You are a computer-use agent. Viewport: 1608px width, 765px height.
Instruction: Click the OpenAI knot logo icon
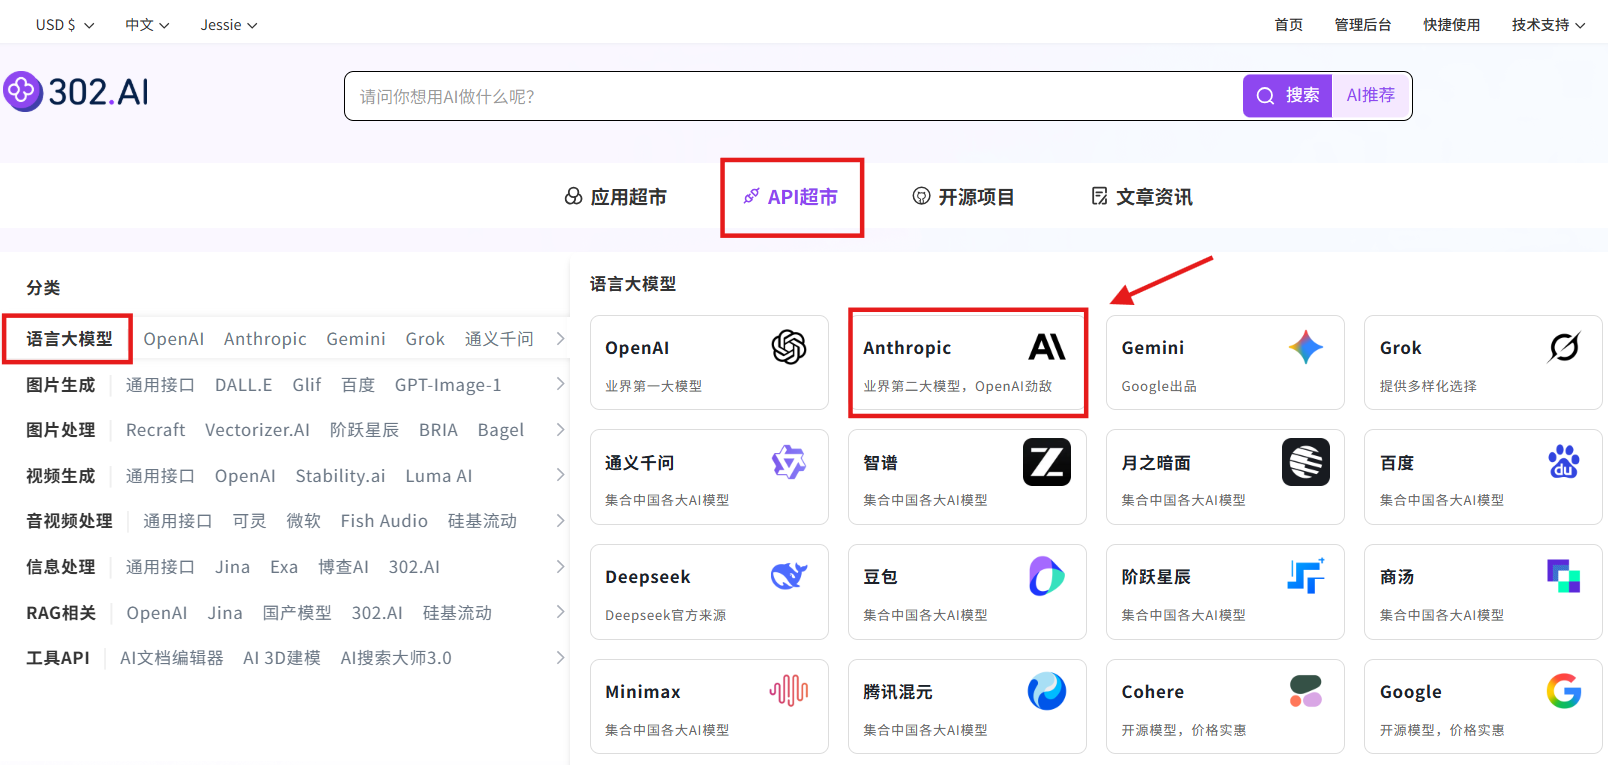788,347
